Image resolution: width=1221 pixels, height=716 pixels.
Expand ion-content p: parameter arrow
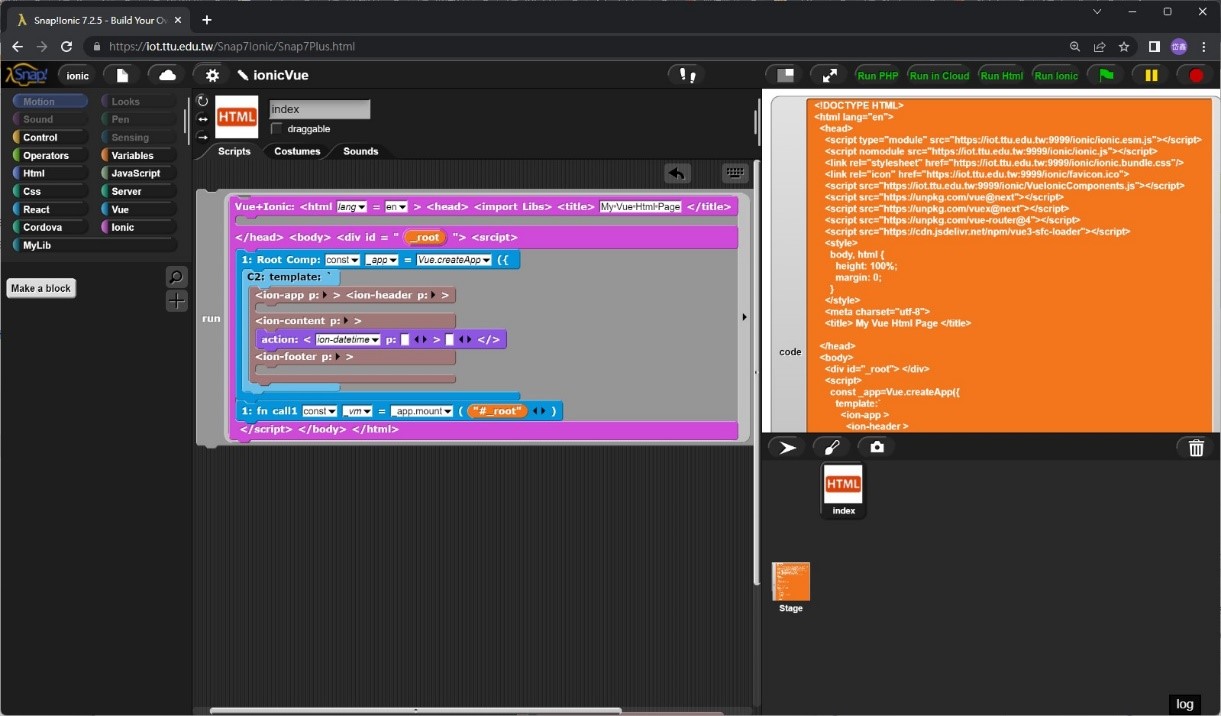[x=346, y=321]
